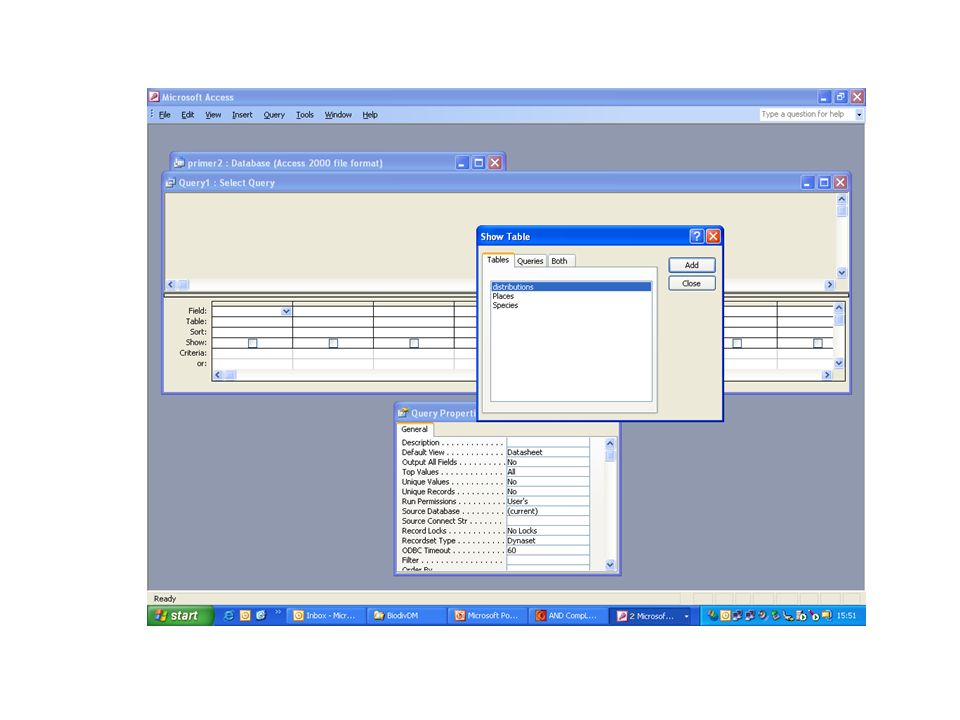Image resolution: width=960 pixels, height=720 pixels.
Task: Tick Show checkbox in the second grid column
Action: [333, 343]
